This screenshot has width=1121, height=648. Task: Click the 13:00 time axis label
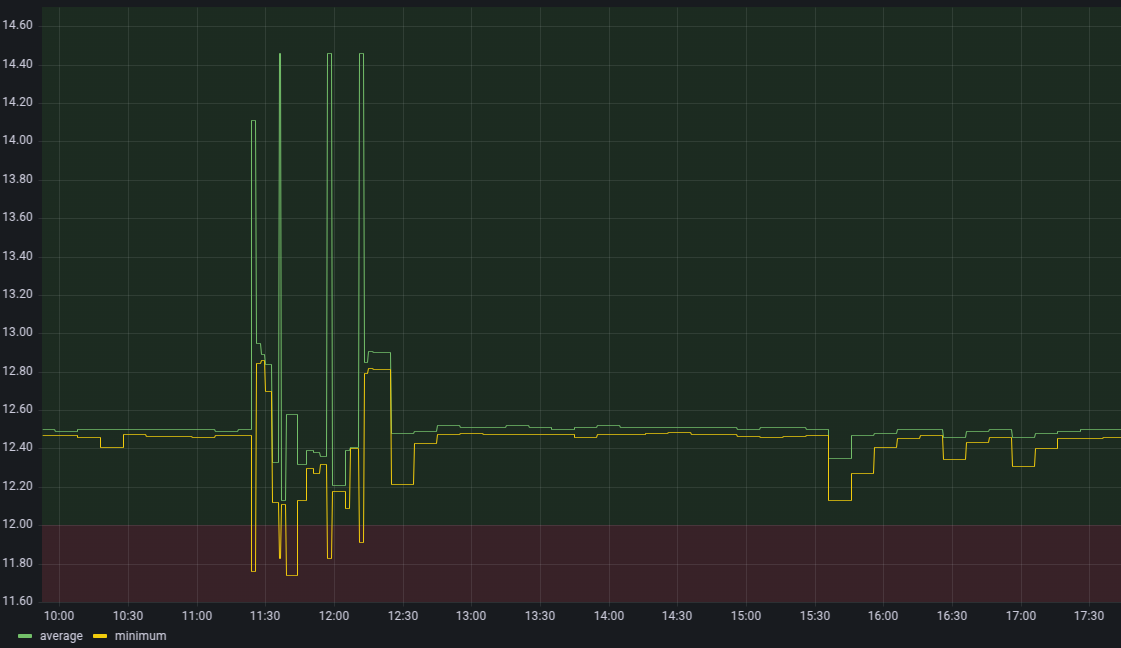pos(471,615)
